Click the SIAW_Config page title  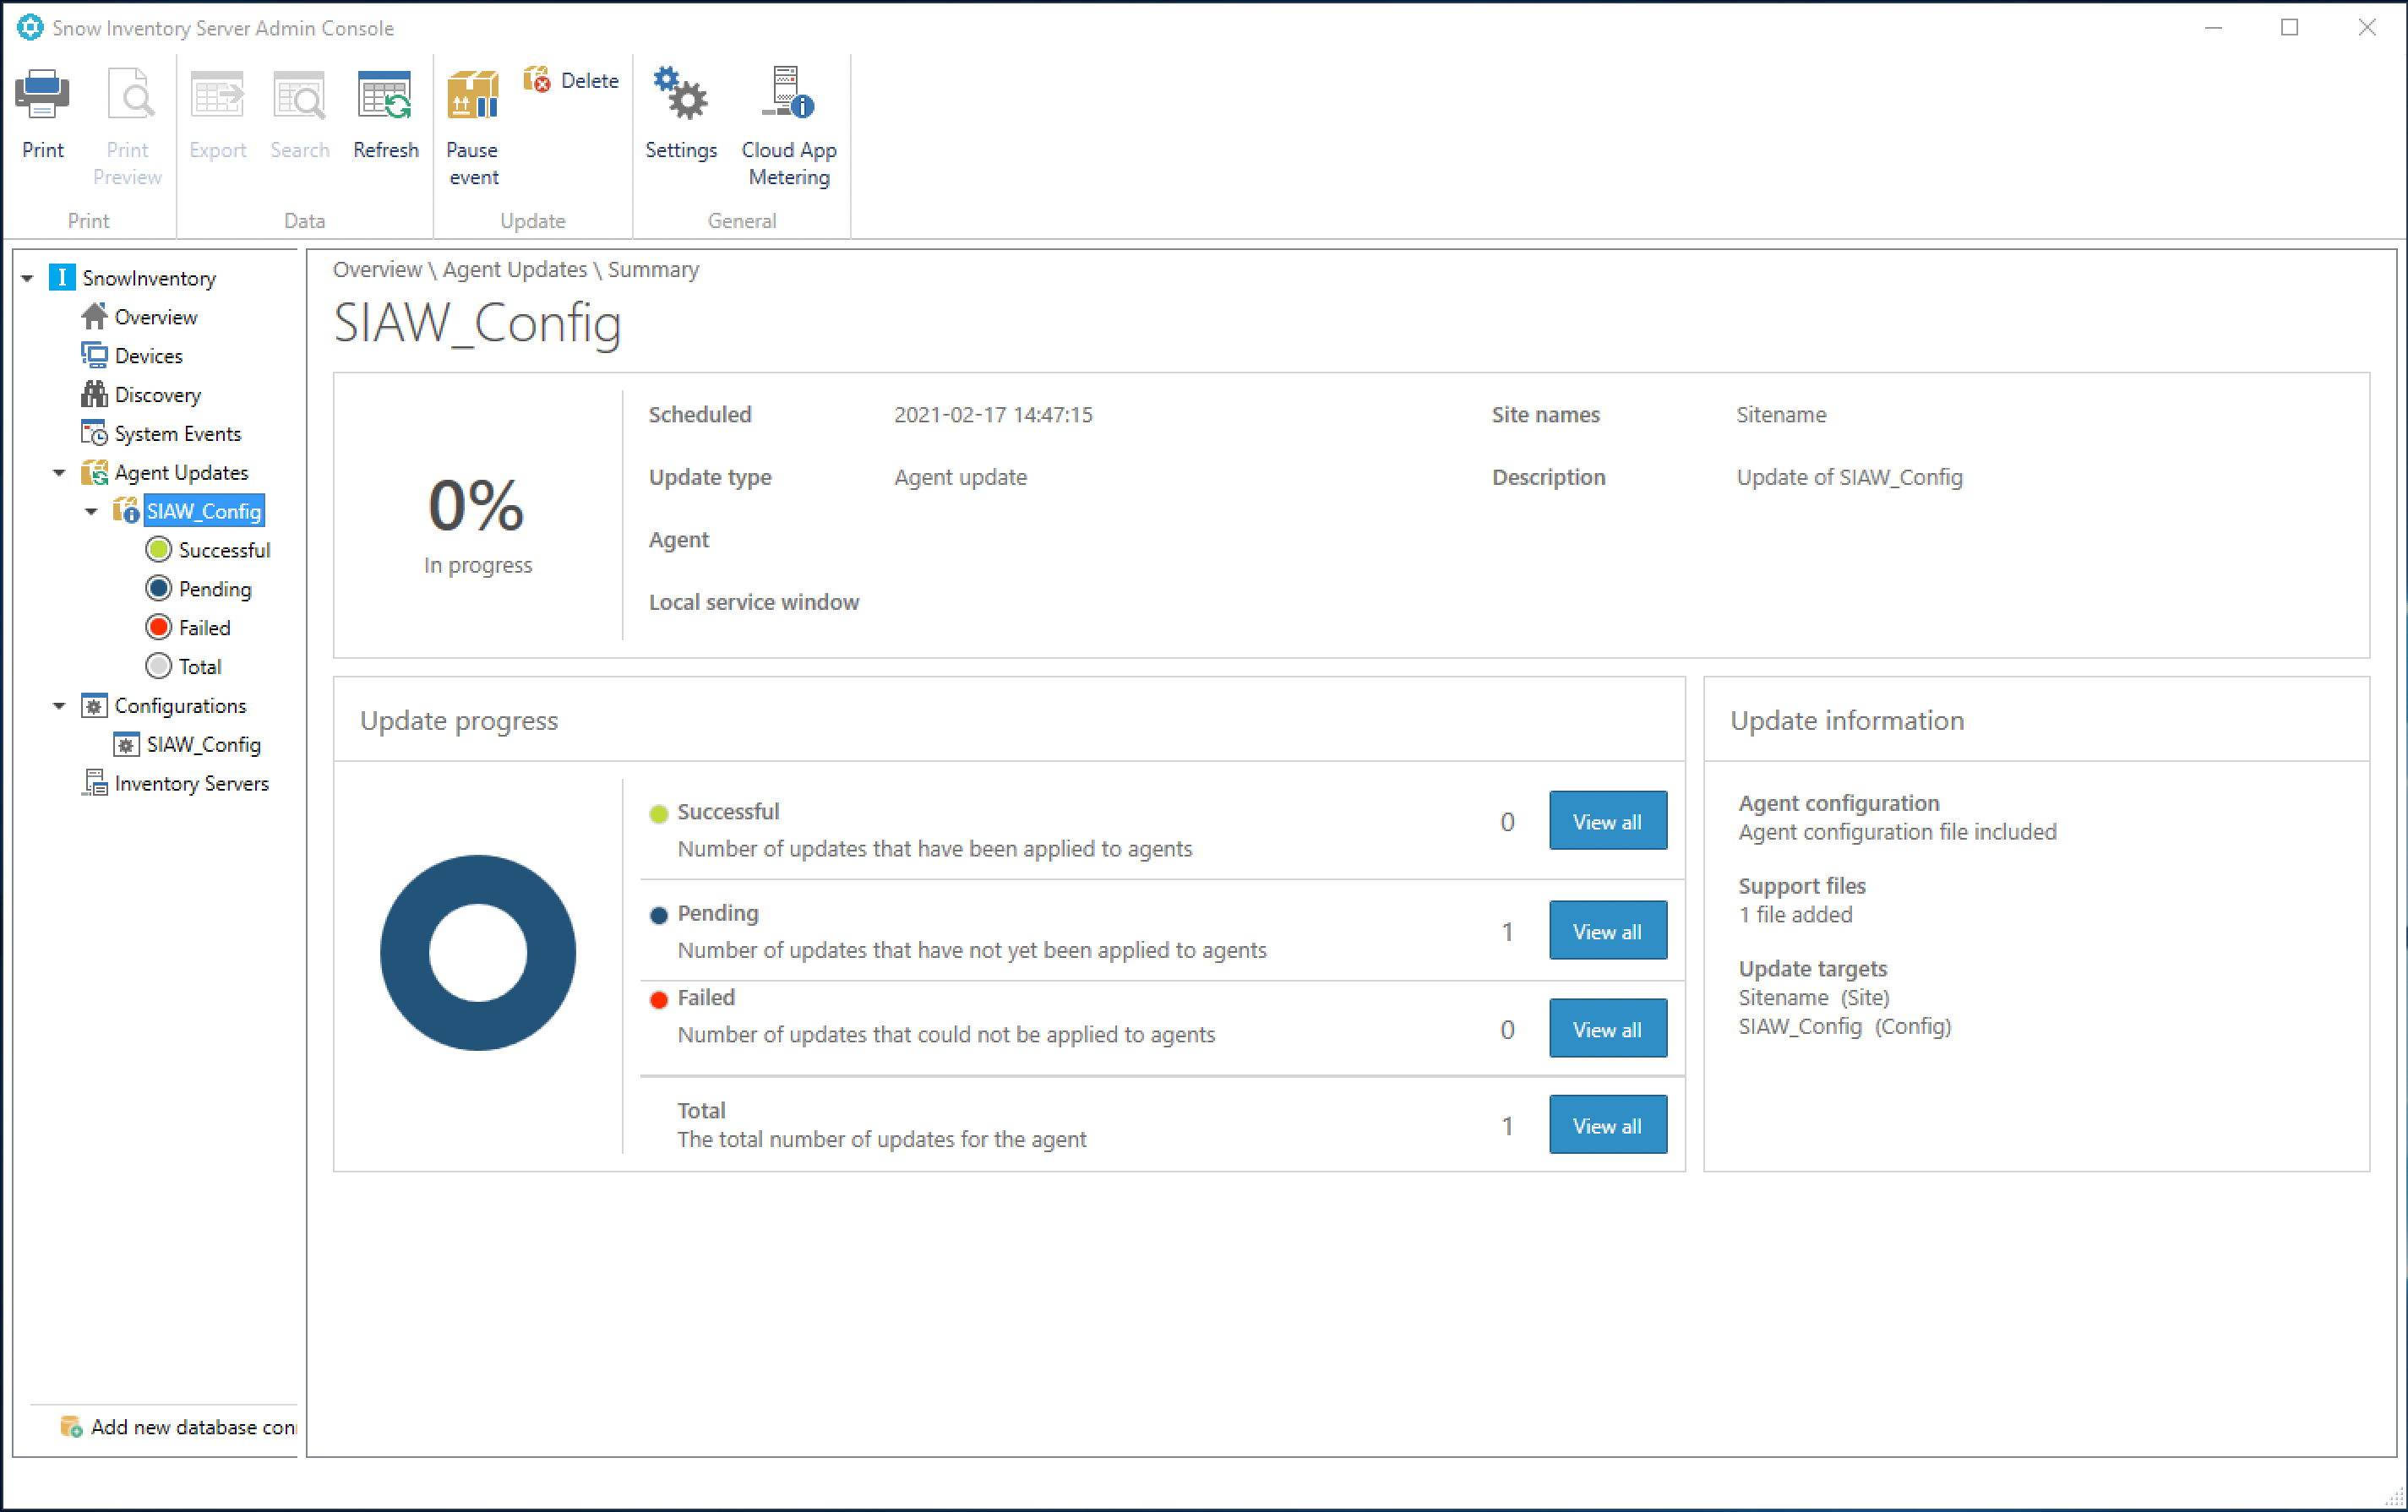(477, 323)
